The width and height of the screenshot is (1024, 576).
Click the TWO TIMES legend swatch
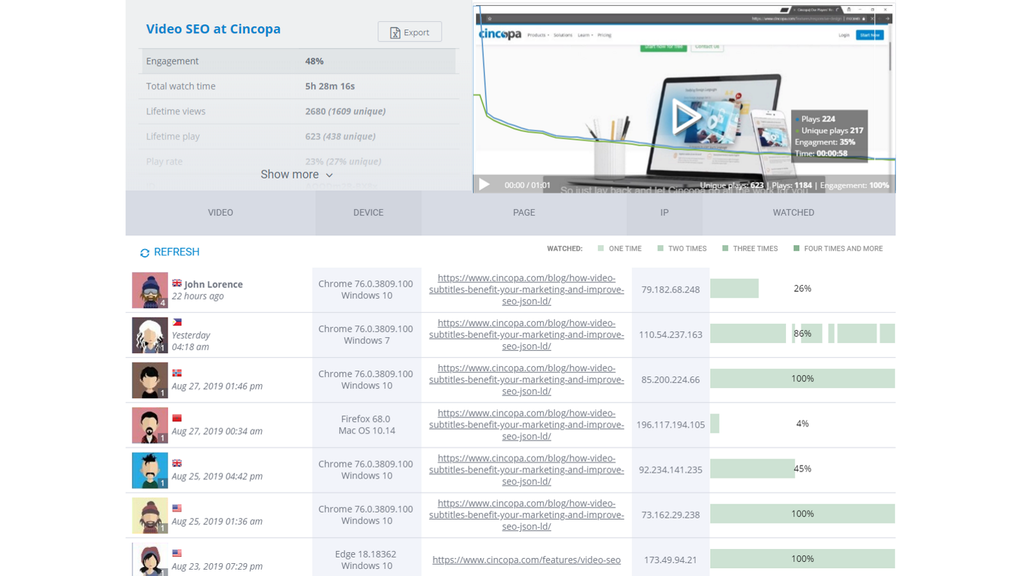coord(660,248)
